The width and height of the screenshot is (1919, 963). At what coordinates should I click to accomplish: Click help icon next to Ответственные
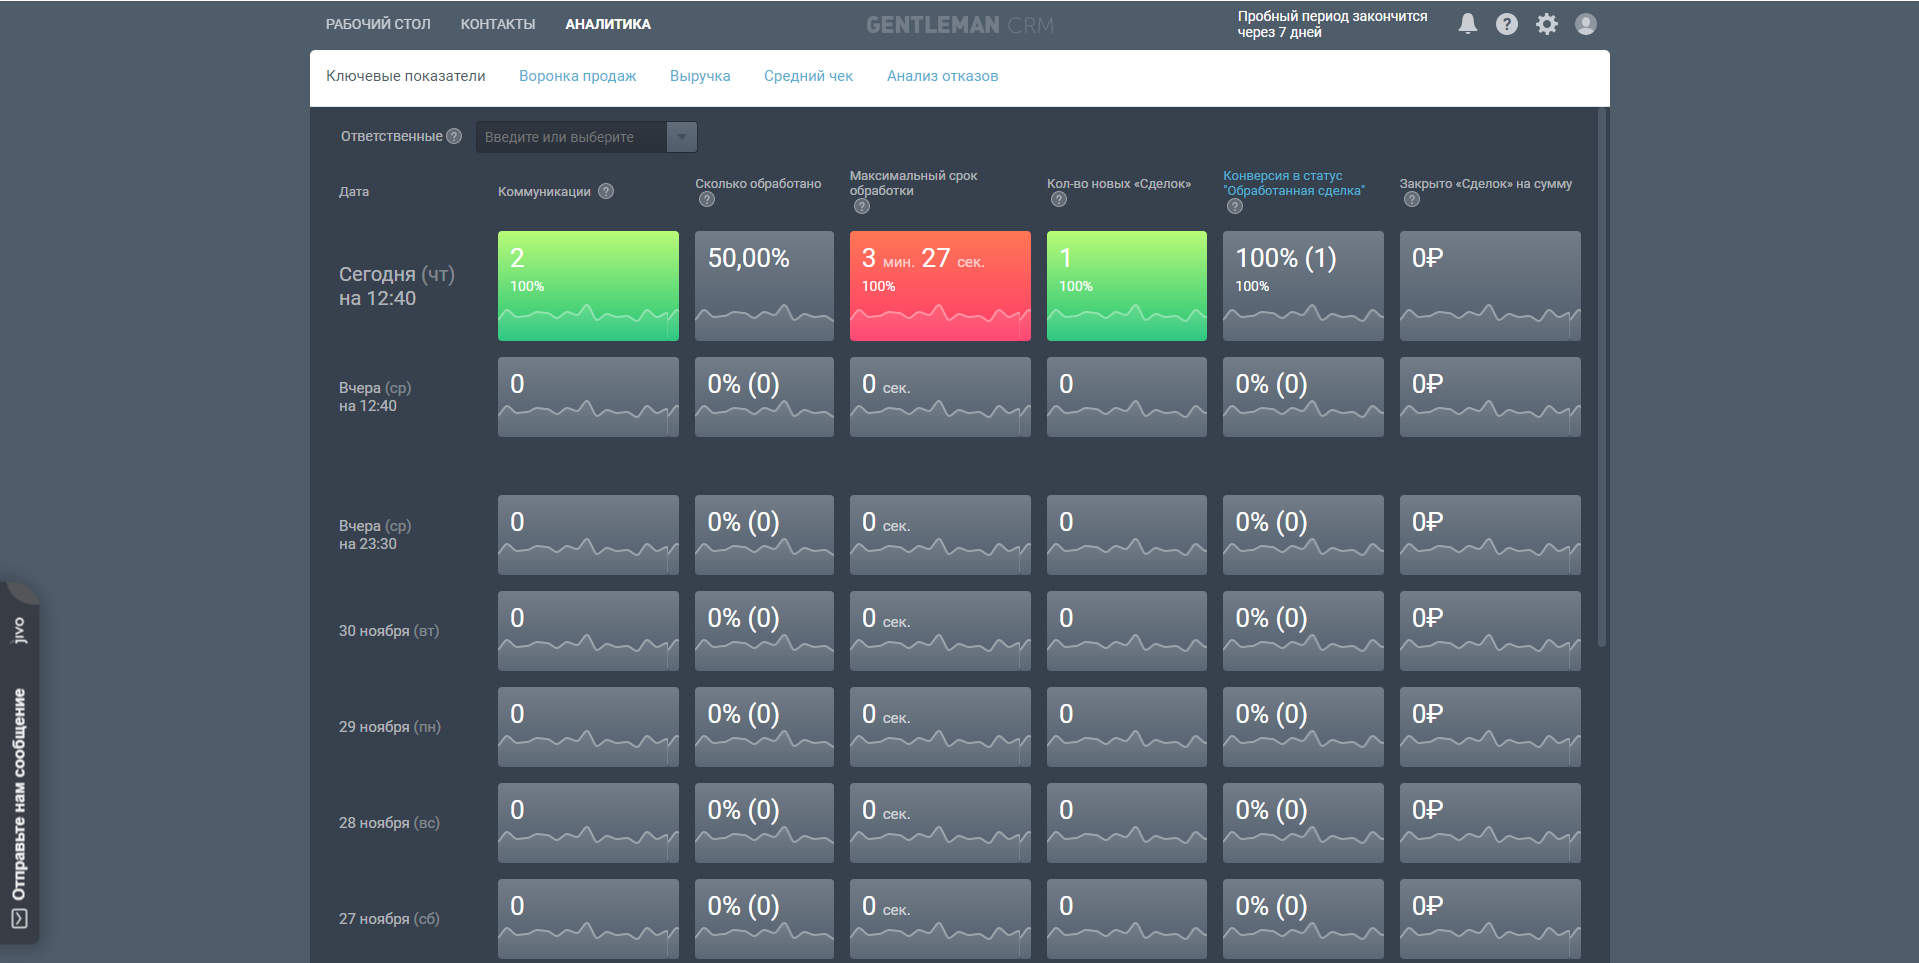(x=454, y=136)
